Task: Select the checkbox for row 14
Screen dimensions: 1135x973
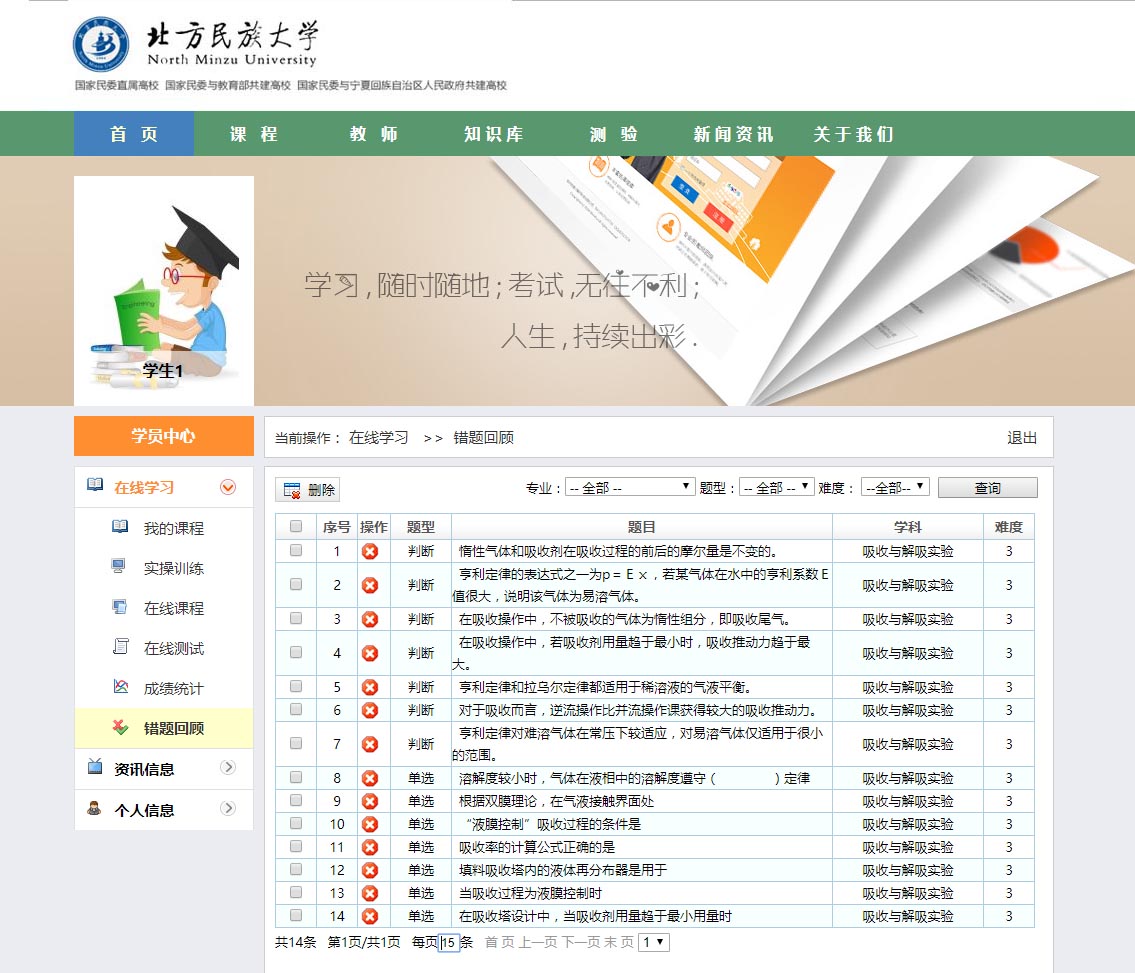Action: (x=296, y=915)
